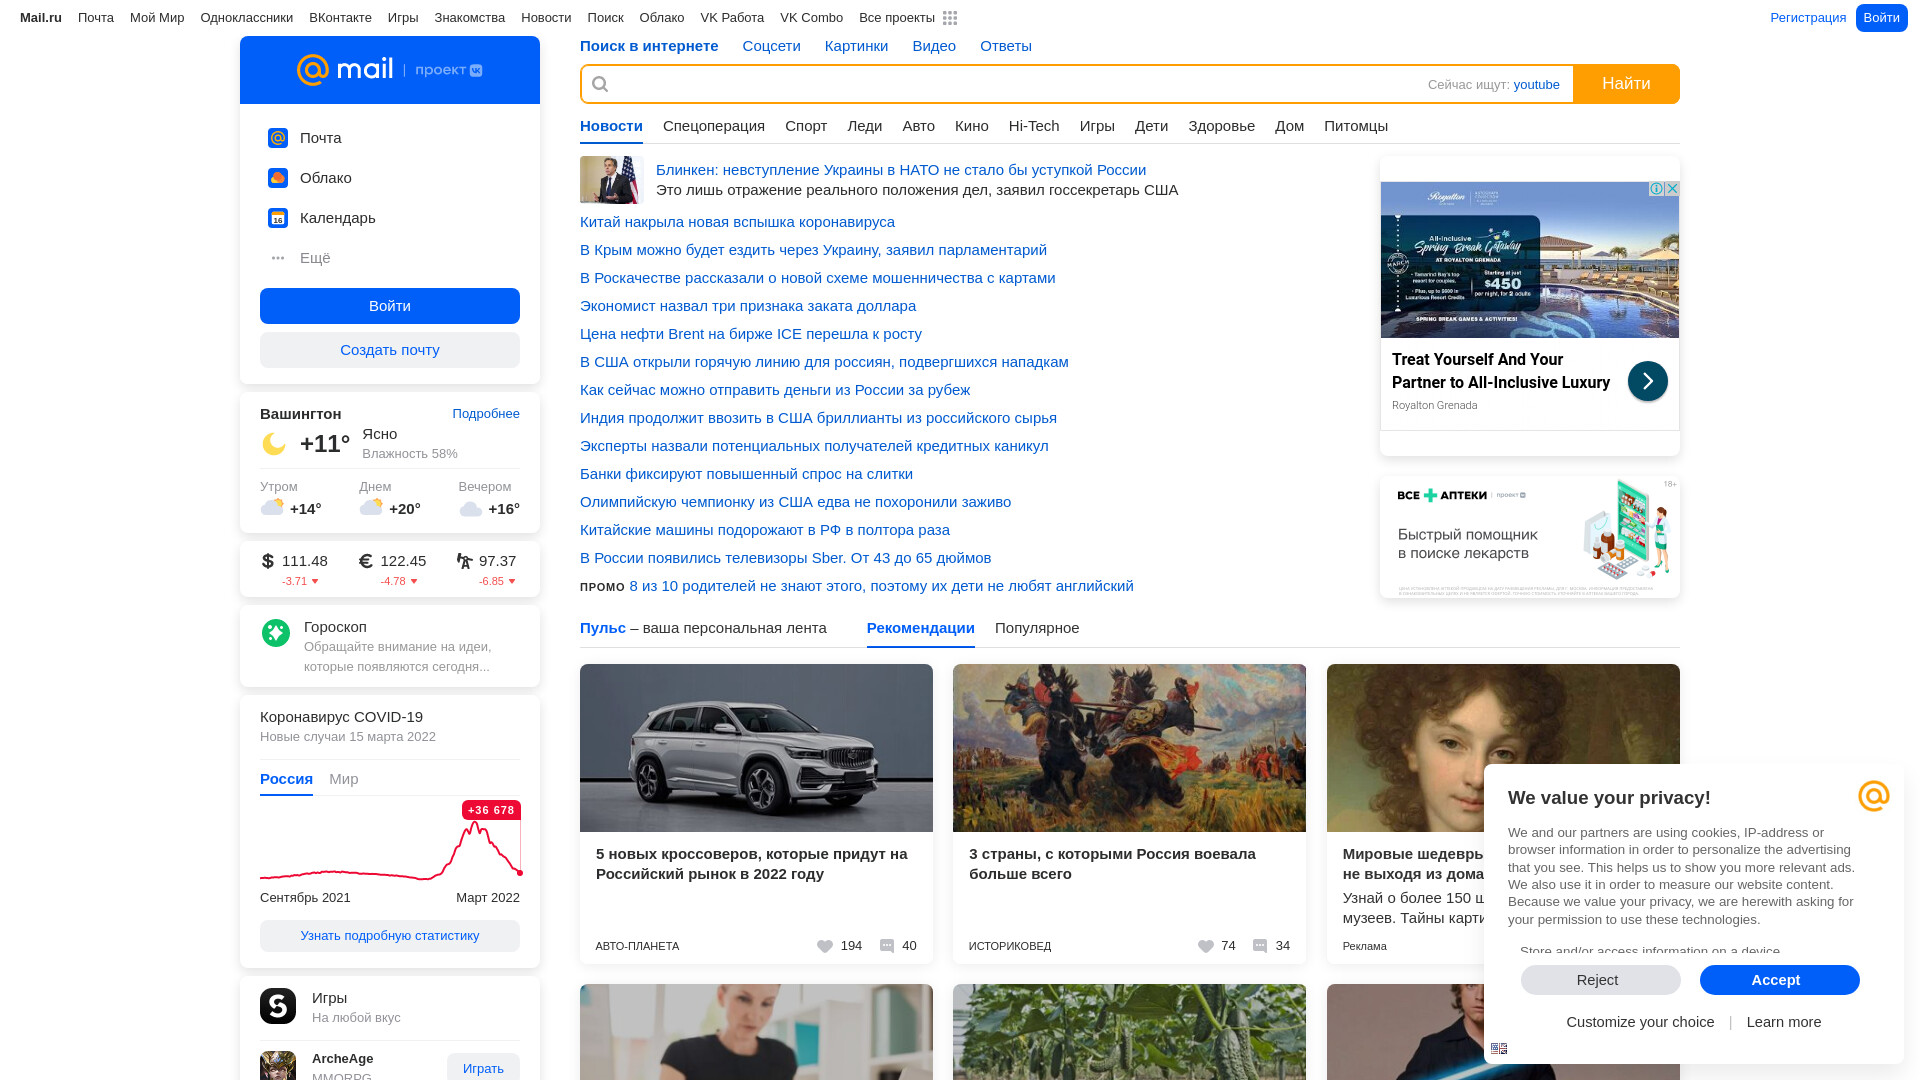Switch COVID chart to Мир tab
Viewport: 1920px width, 1080px height.
point(344,779)
